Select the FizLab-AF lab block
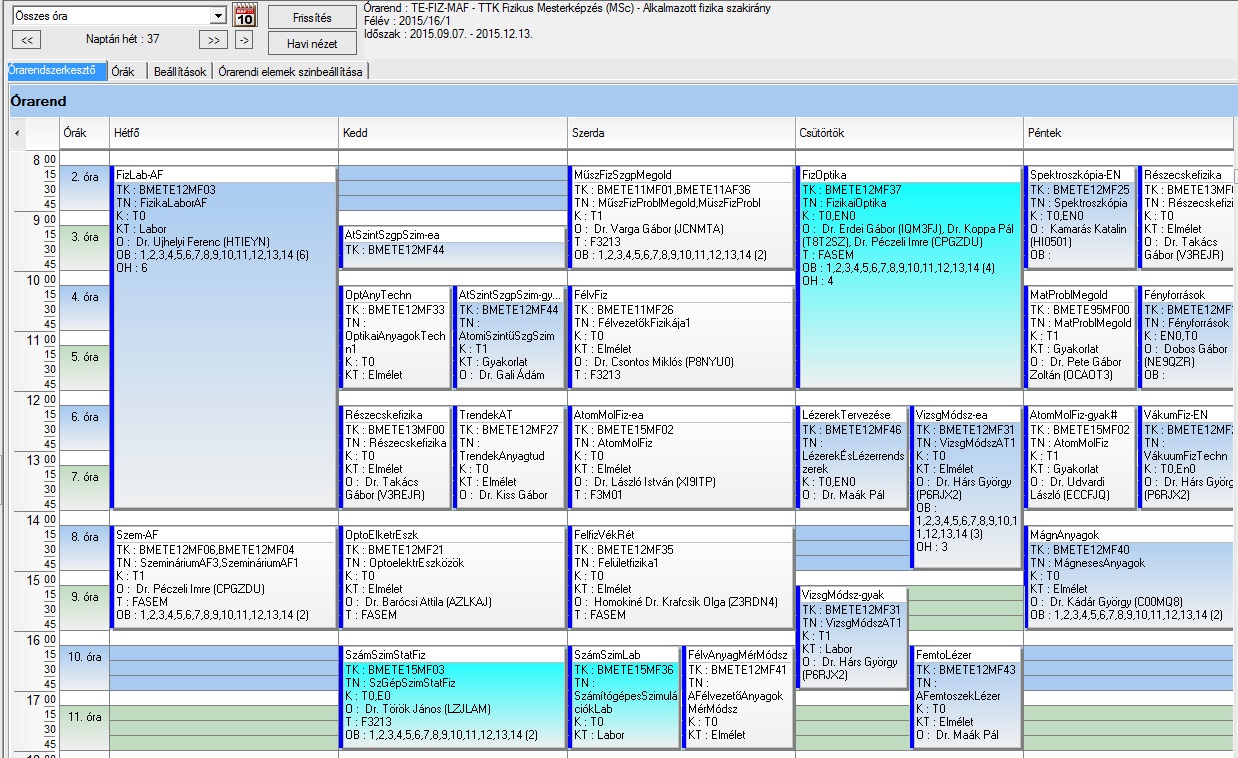 tap(223, 338)
